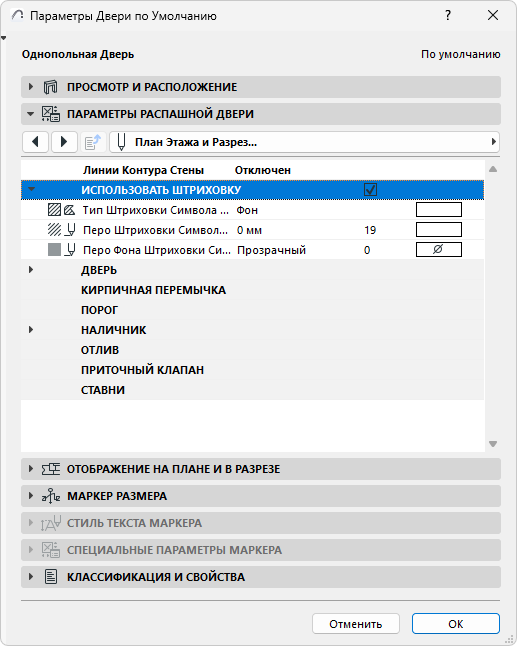Click pen weight value '0 мм'

(x=249, y=230)
